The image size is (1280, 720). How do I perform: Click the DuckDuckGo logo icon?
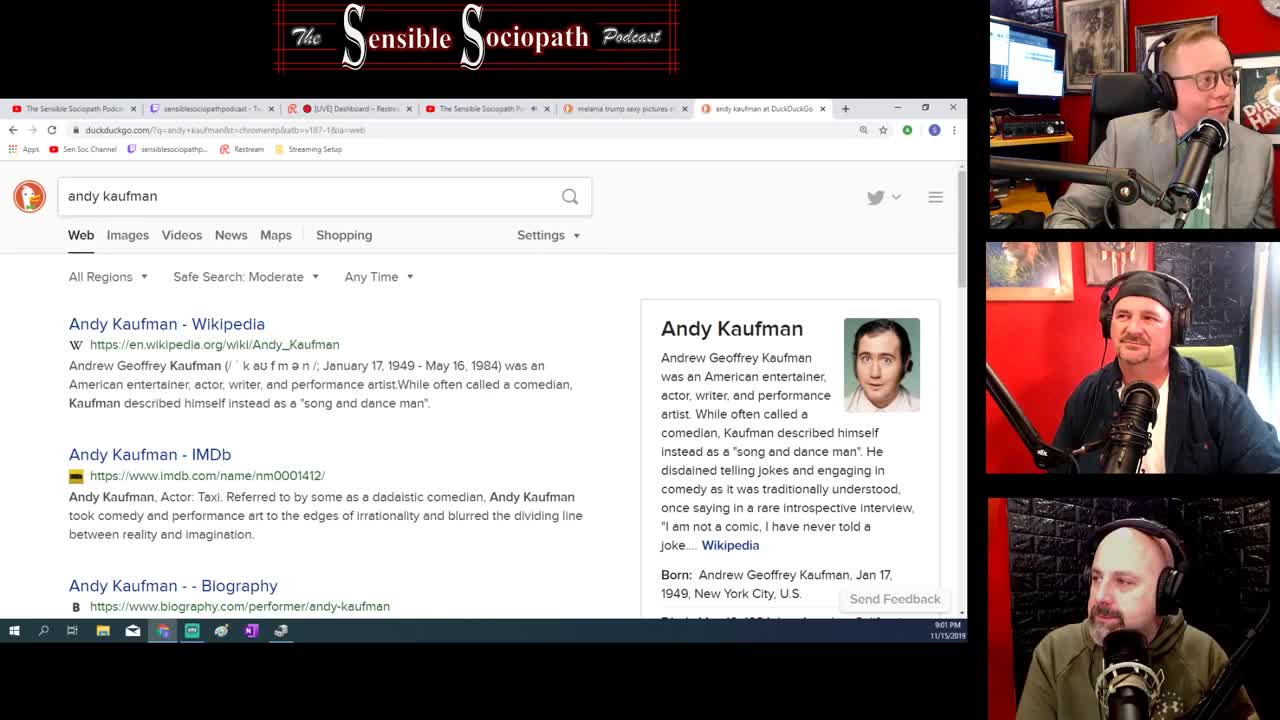[29, 196]
